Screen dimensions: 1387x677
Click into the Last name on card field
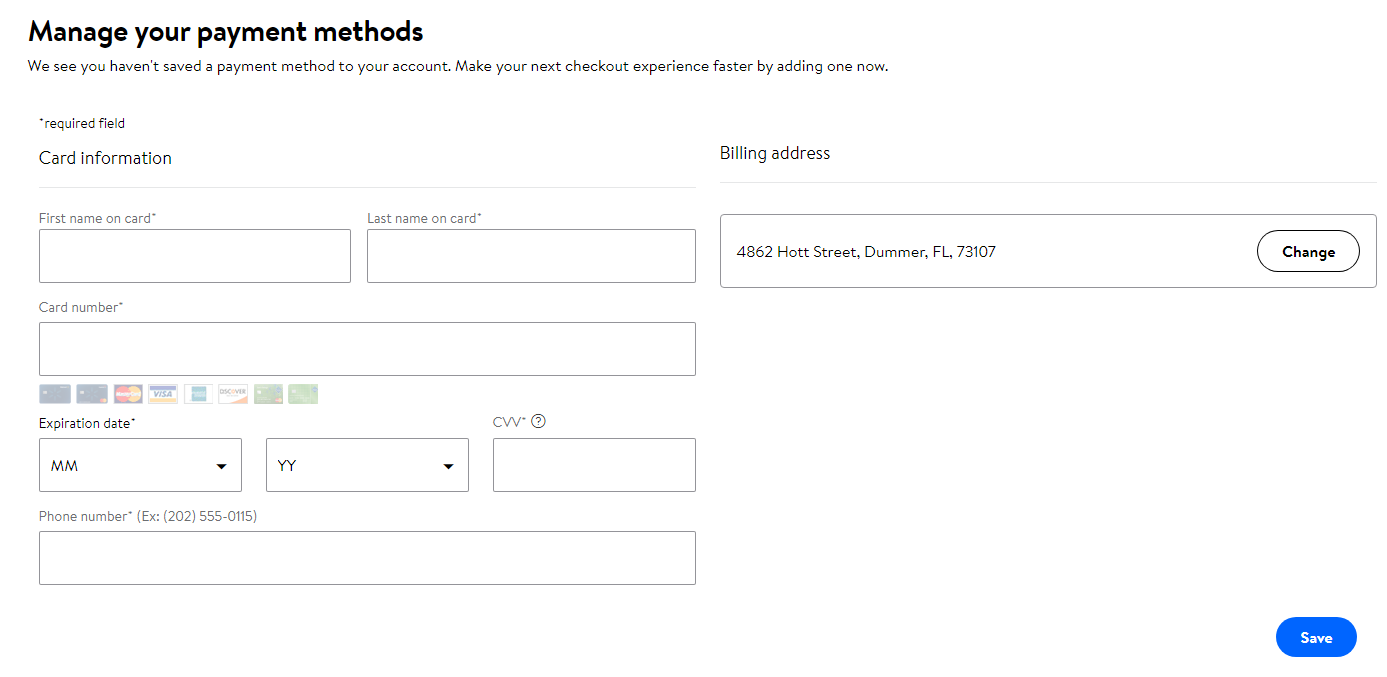click(531, 256)
